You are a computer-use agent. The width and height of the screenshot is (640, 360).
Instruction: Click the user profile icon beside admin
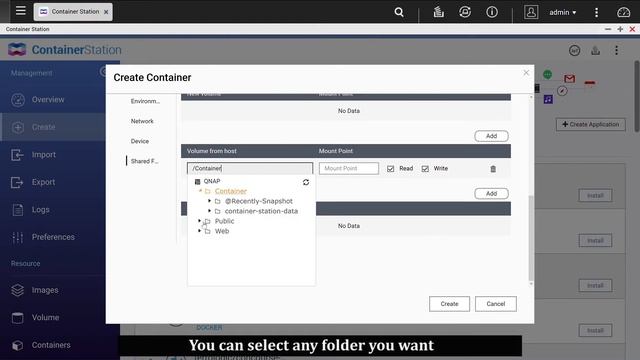pyautogui.click(x=531, y=12)
